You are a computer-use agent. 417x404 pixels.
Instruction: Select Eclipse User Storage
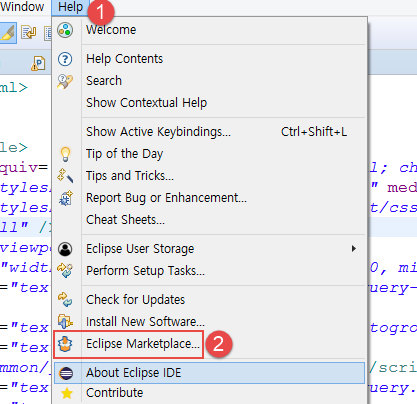click(x=210, y=249)
